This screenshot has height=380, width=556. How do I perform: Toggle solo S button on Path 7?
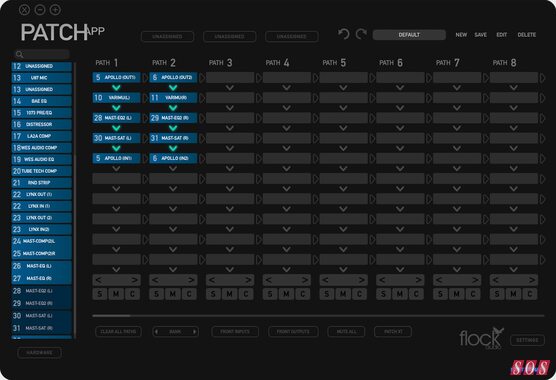(x=440, y=294)
